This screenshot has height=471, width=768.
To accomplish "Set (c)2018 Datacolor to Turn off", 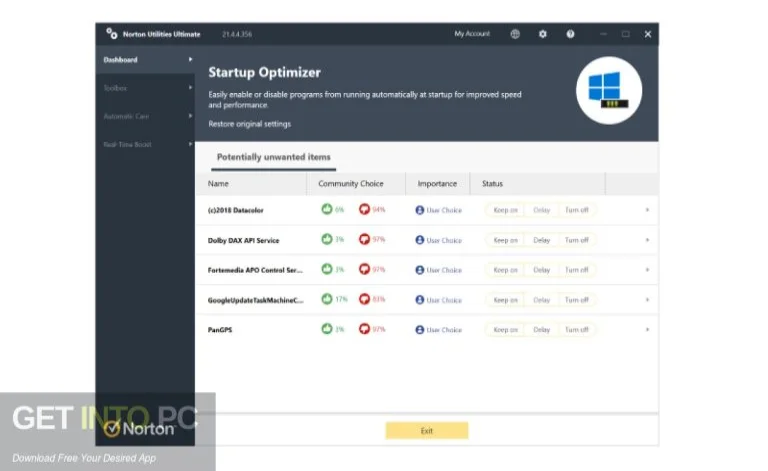I will click(576, 210).
